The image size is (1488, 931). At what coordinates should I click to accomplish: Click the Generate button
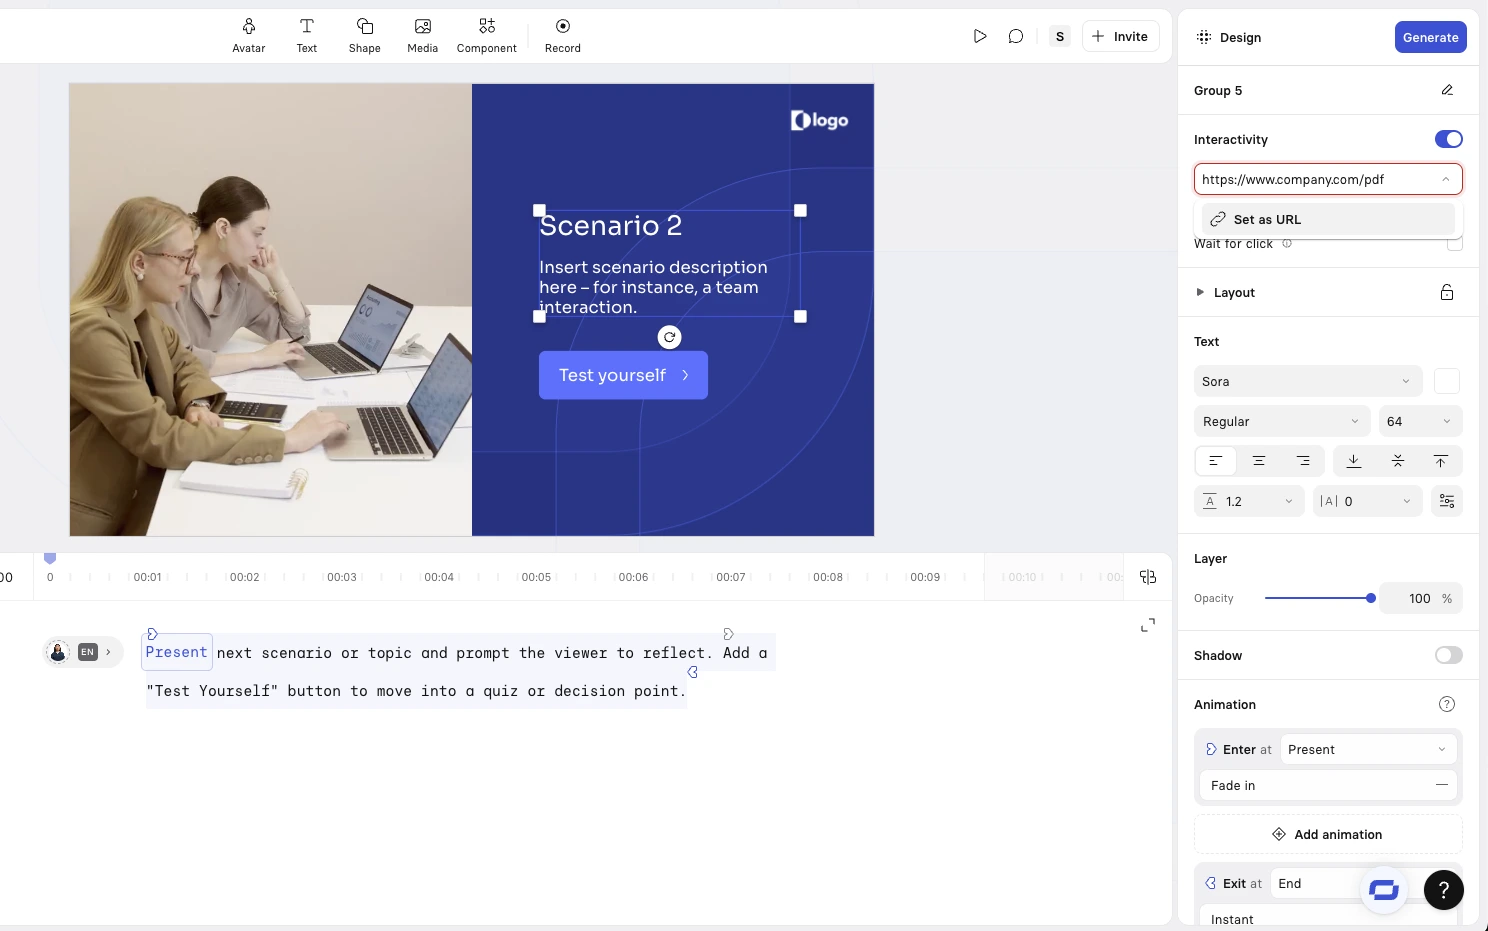1430,37
